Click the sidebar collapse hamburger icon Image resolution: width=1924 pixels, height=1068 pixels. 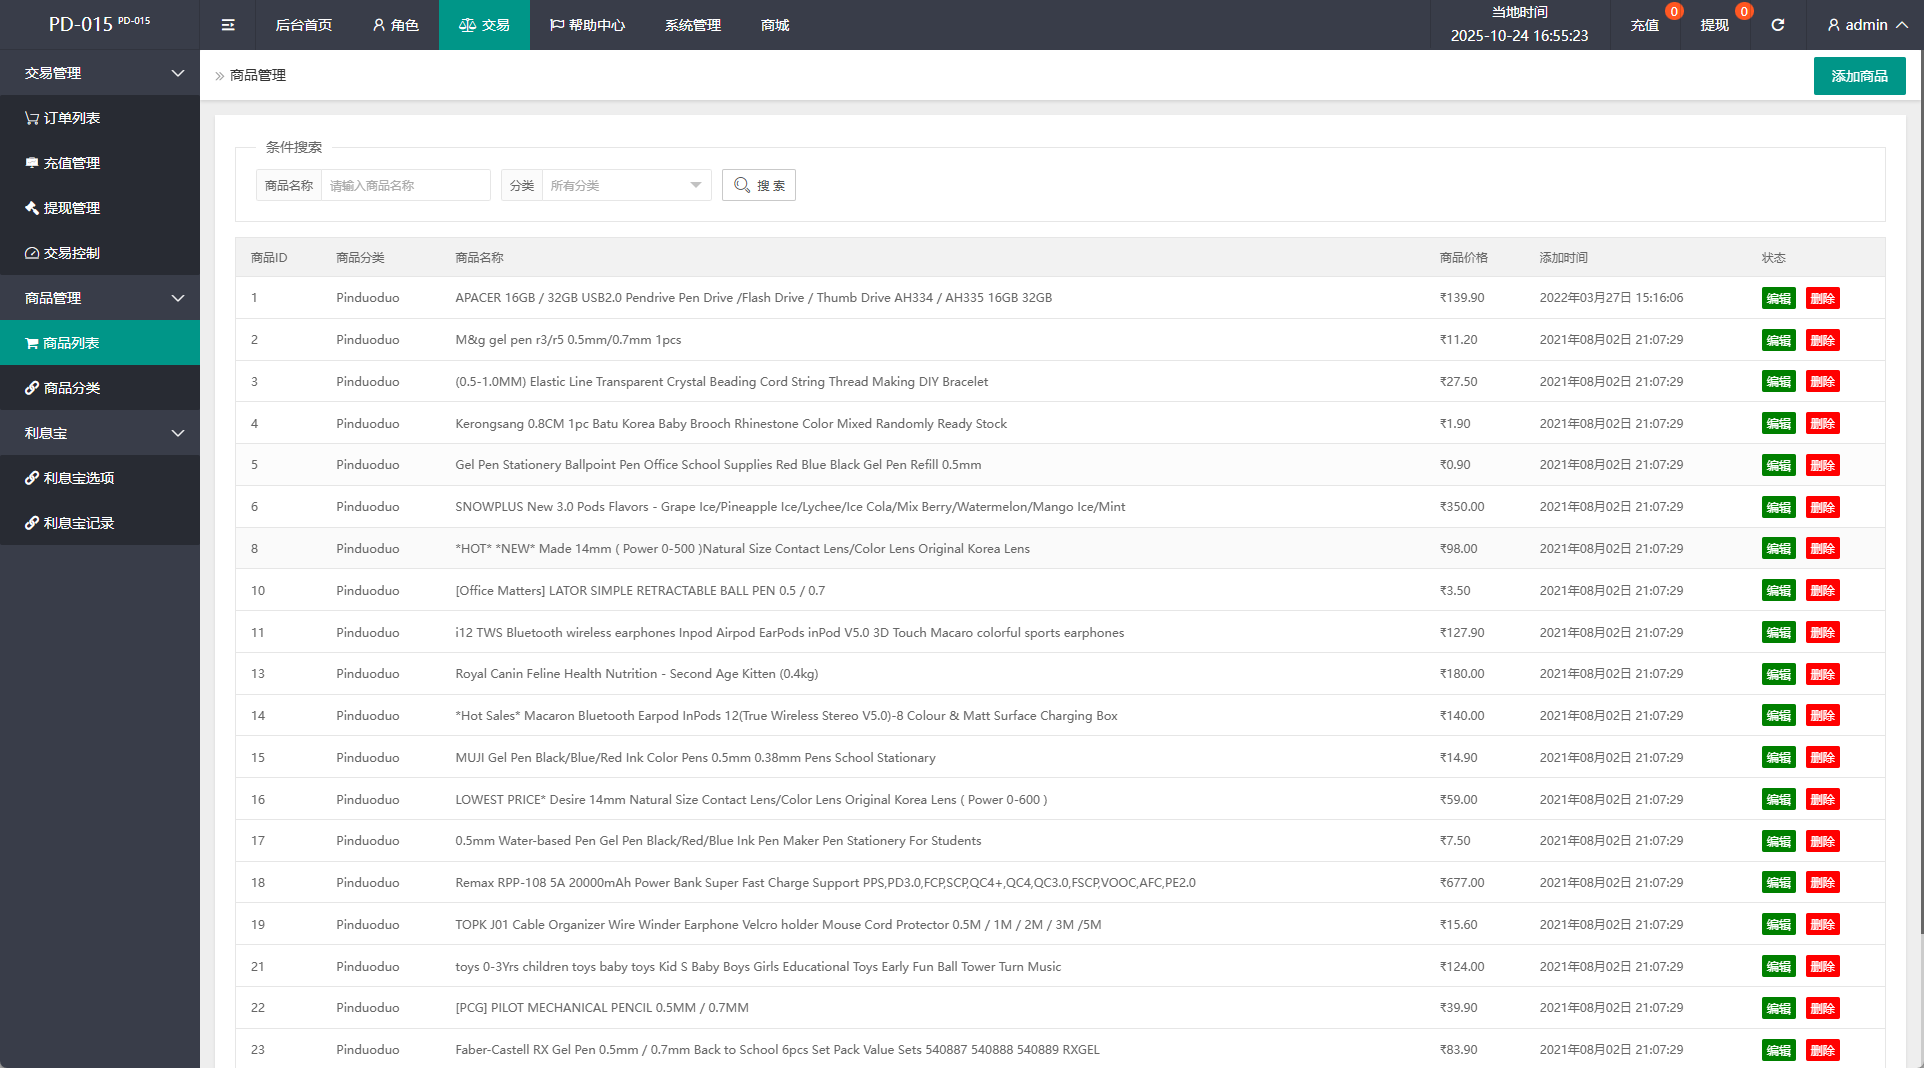click(228, 25)
